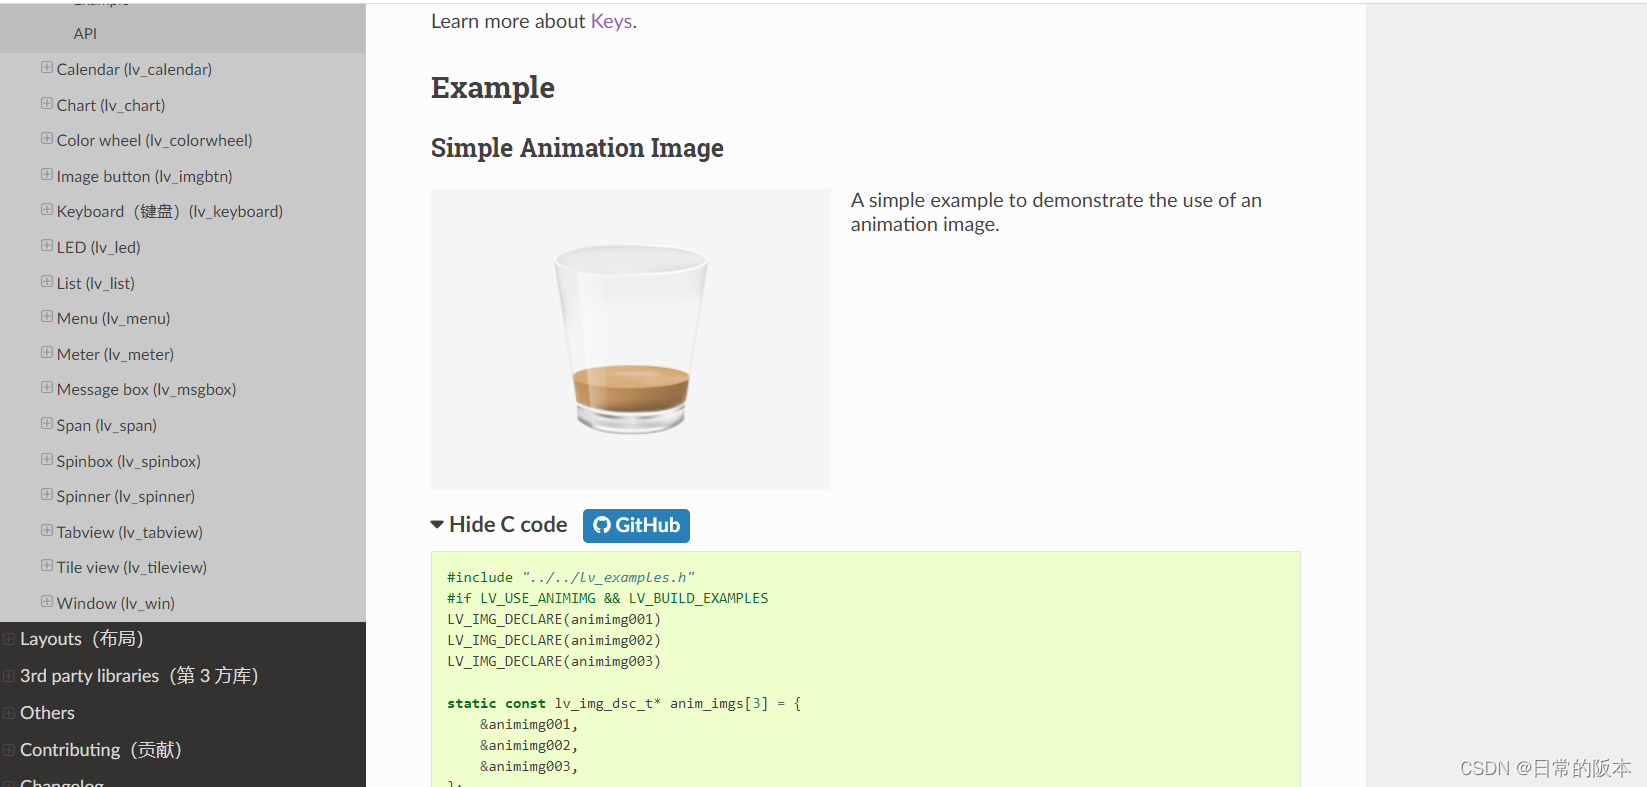Go to the LED (lv_led) page
This screenshot has width=1647, height=787.
click(x=98, y=247)
